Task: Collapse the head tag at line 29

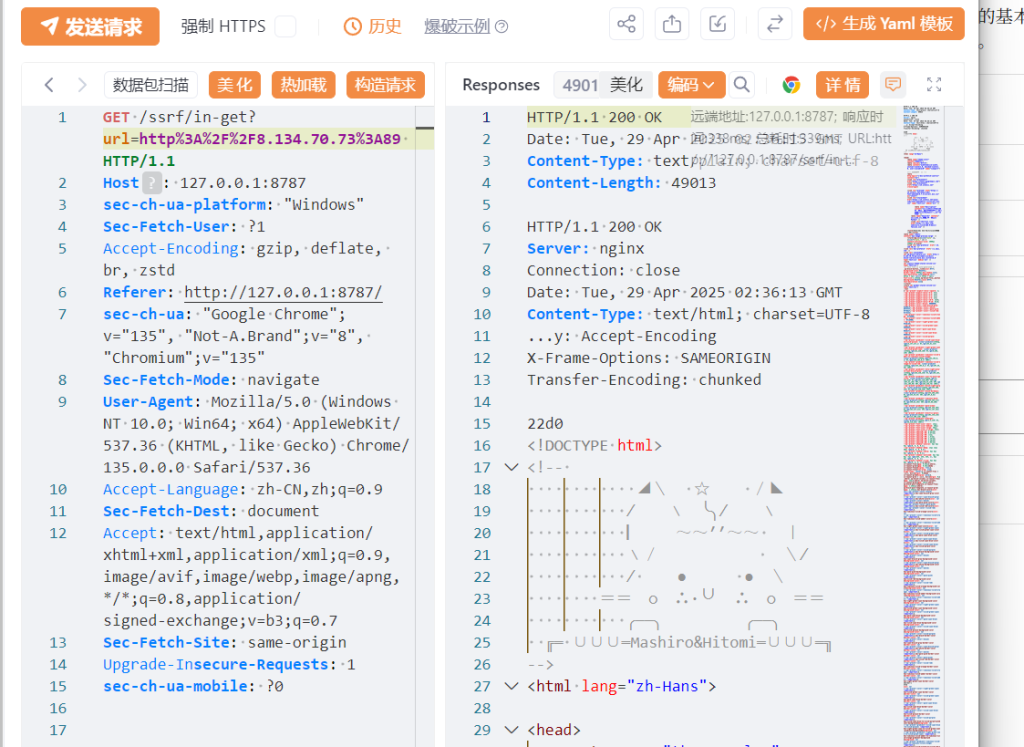Action: 512,730
